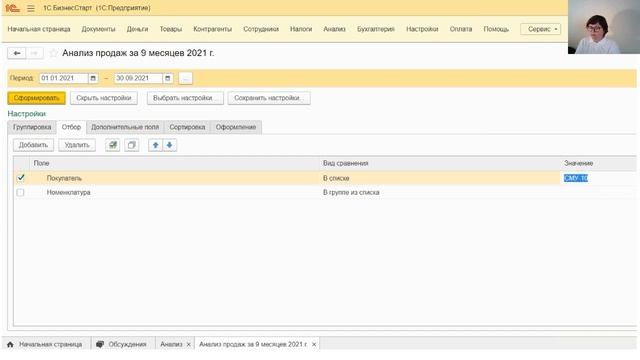
Task: Open the Контрагенты menu
Action: point(213,29)
